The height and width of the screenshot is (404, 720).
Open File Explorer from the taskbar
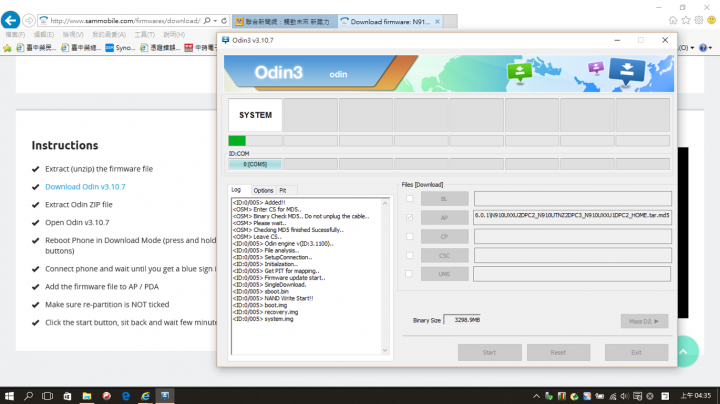click(87, 396)
